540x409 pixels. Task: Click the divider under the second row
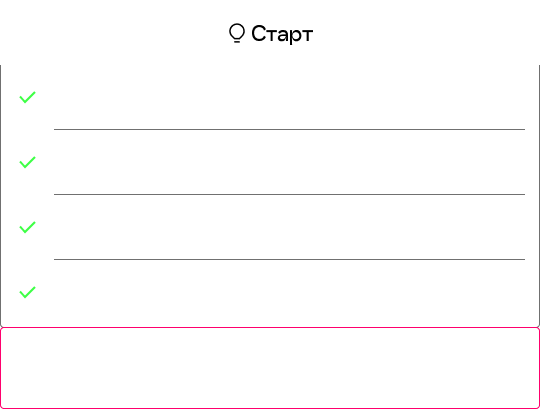(289, 195)
